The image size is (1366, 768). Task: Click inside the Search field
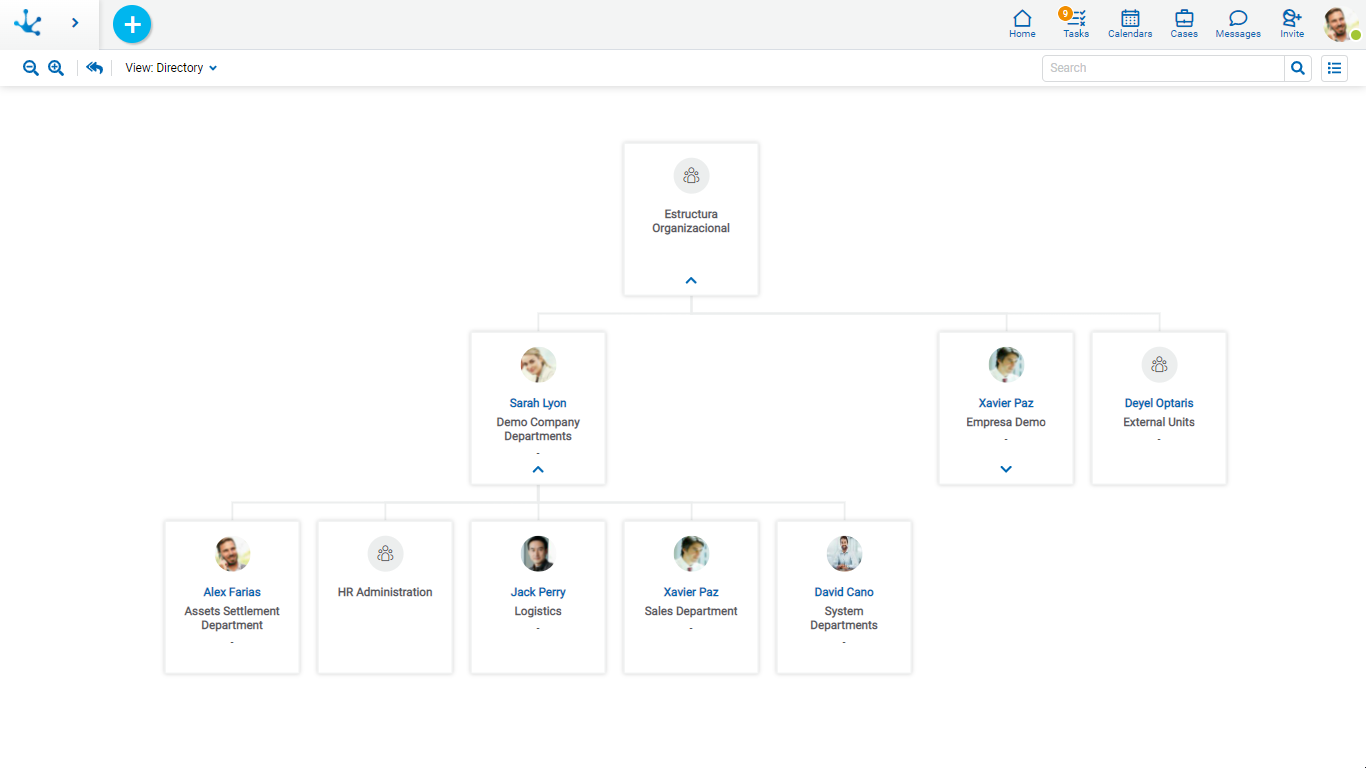1162,67
